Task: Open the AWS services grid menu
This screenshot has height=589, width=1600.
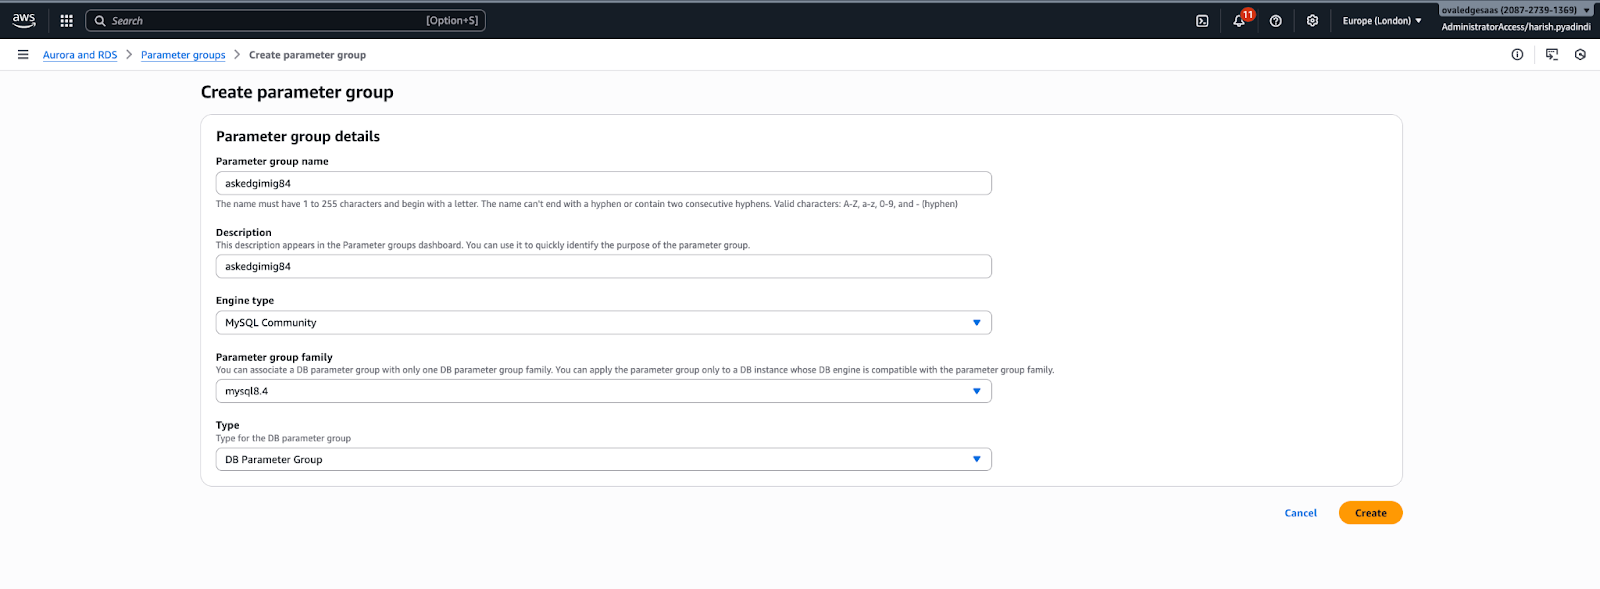Action: click(x=67, y=20)
